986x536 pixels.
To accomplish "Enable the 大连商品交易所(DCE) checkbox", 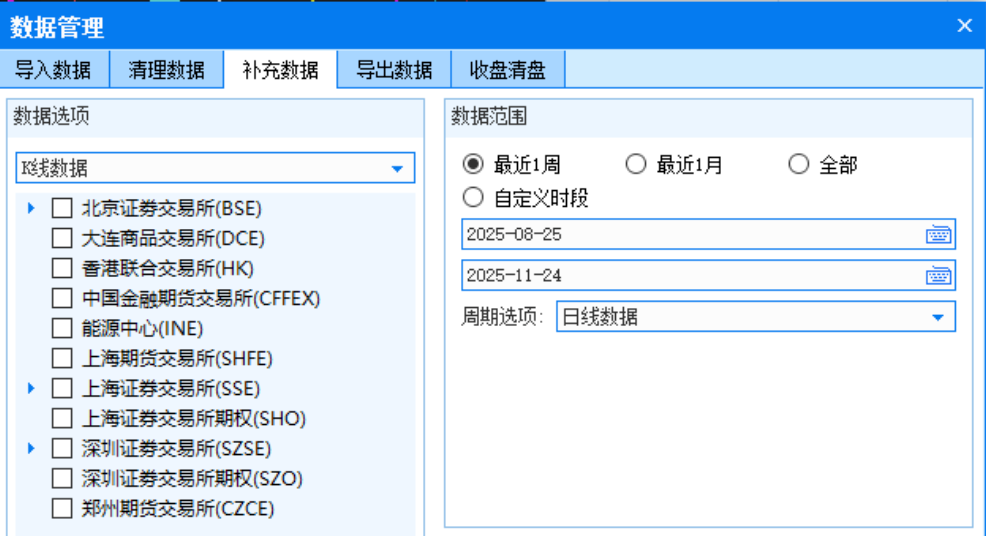I will [62, 239].
